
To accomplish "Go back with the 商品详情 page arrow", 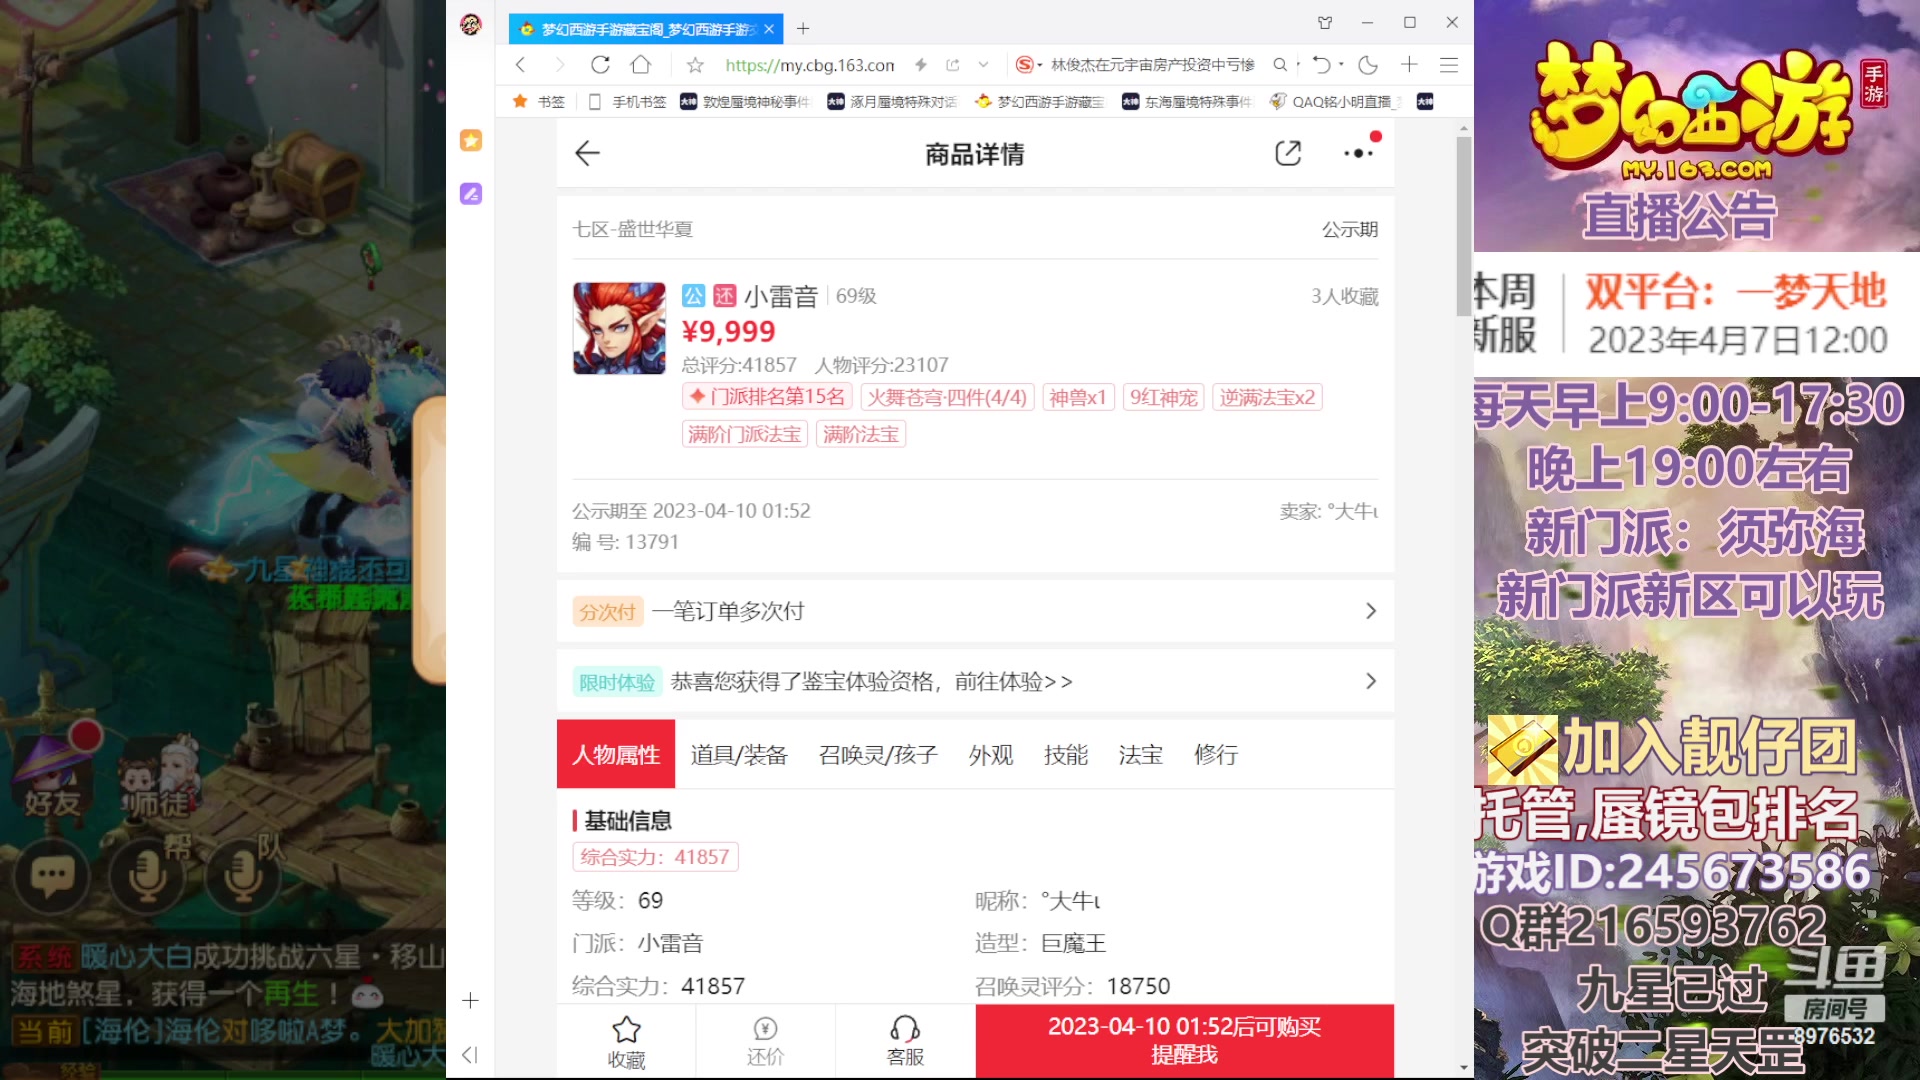I will tap(587, 153).
